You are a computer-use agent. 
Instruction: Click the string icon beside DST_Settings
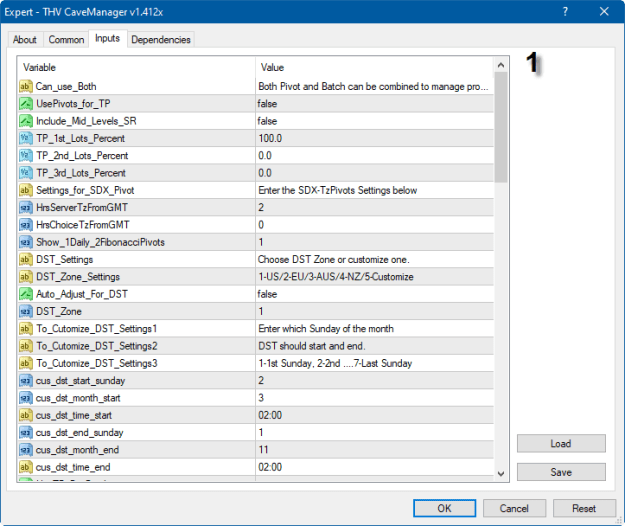click(26, 259)
